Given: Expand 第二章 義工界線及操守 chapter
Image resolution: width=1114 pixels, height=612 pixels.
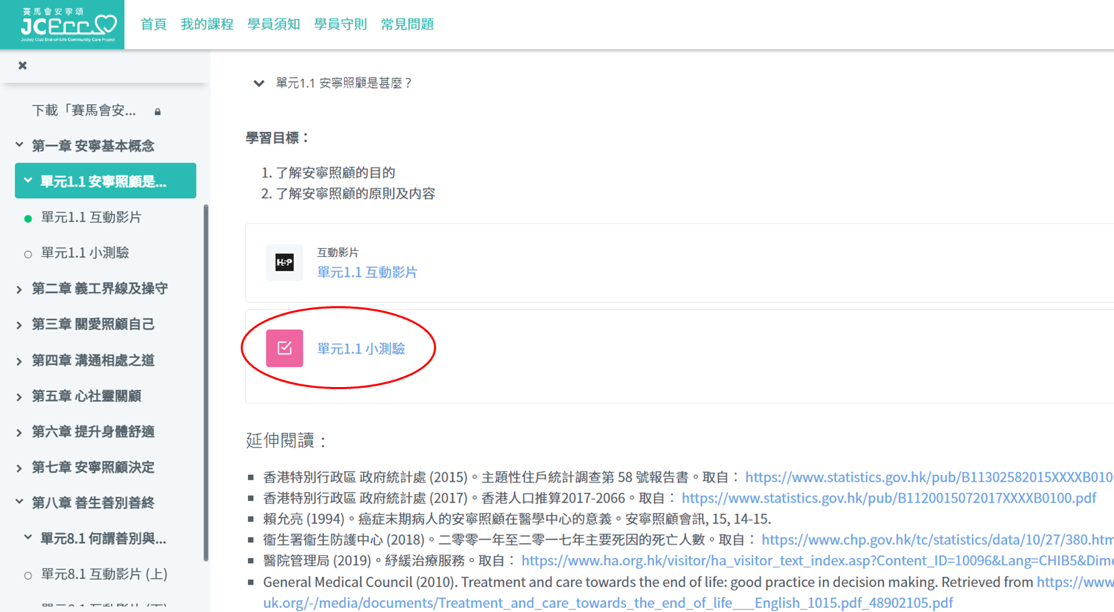Looking at the screenshot, I should coord(19,289).
